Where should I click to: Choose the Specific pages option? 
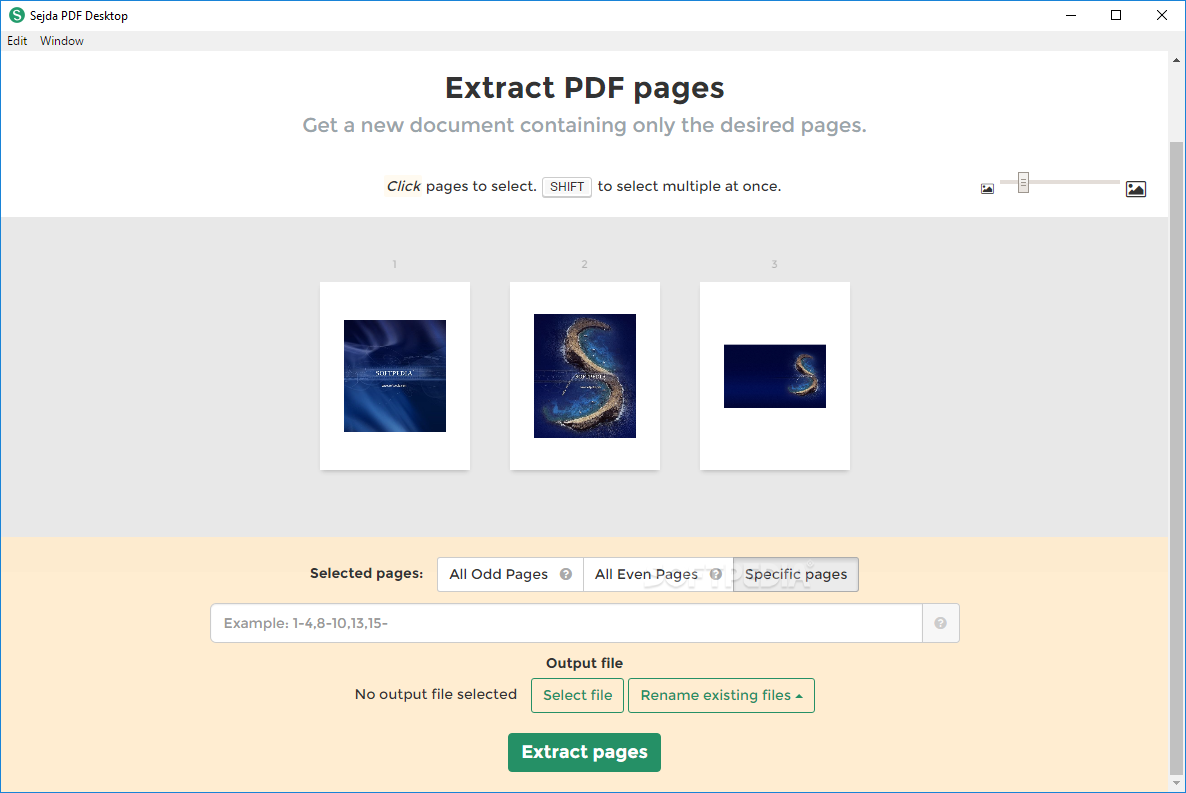point(796,574)
